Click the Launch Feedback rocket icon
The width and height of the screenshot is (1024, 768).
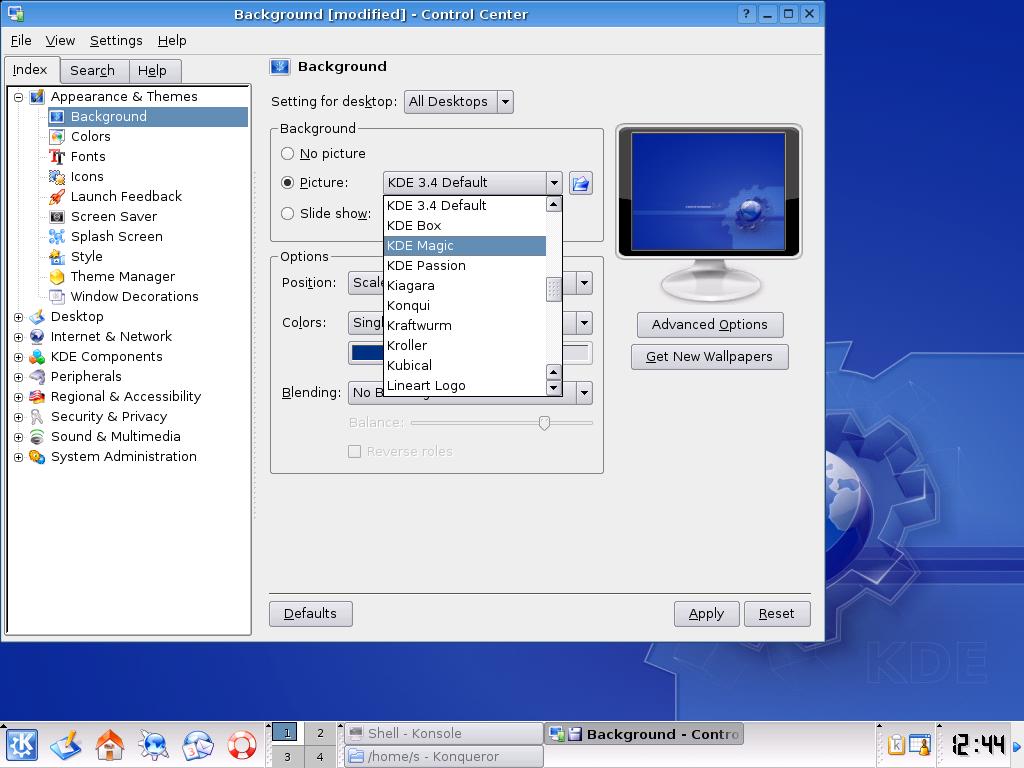57,197
